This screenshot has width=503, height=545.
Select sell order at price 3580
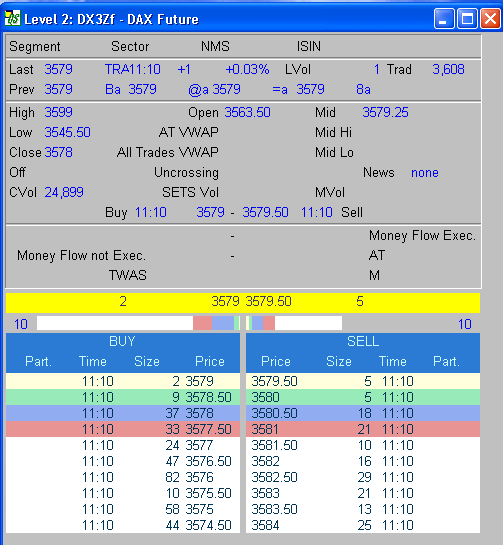tap(363, 397)
